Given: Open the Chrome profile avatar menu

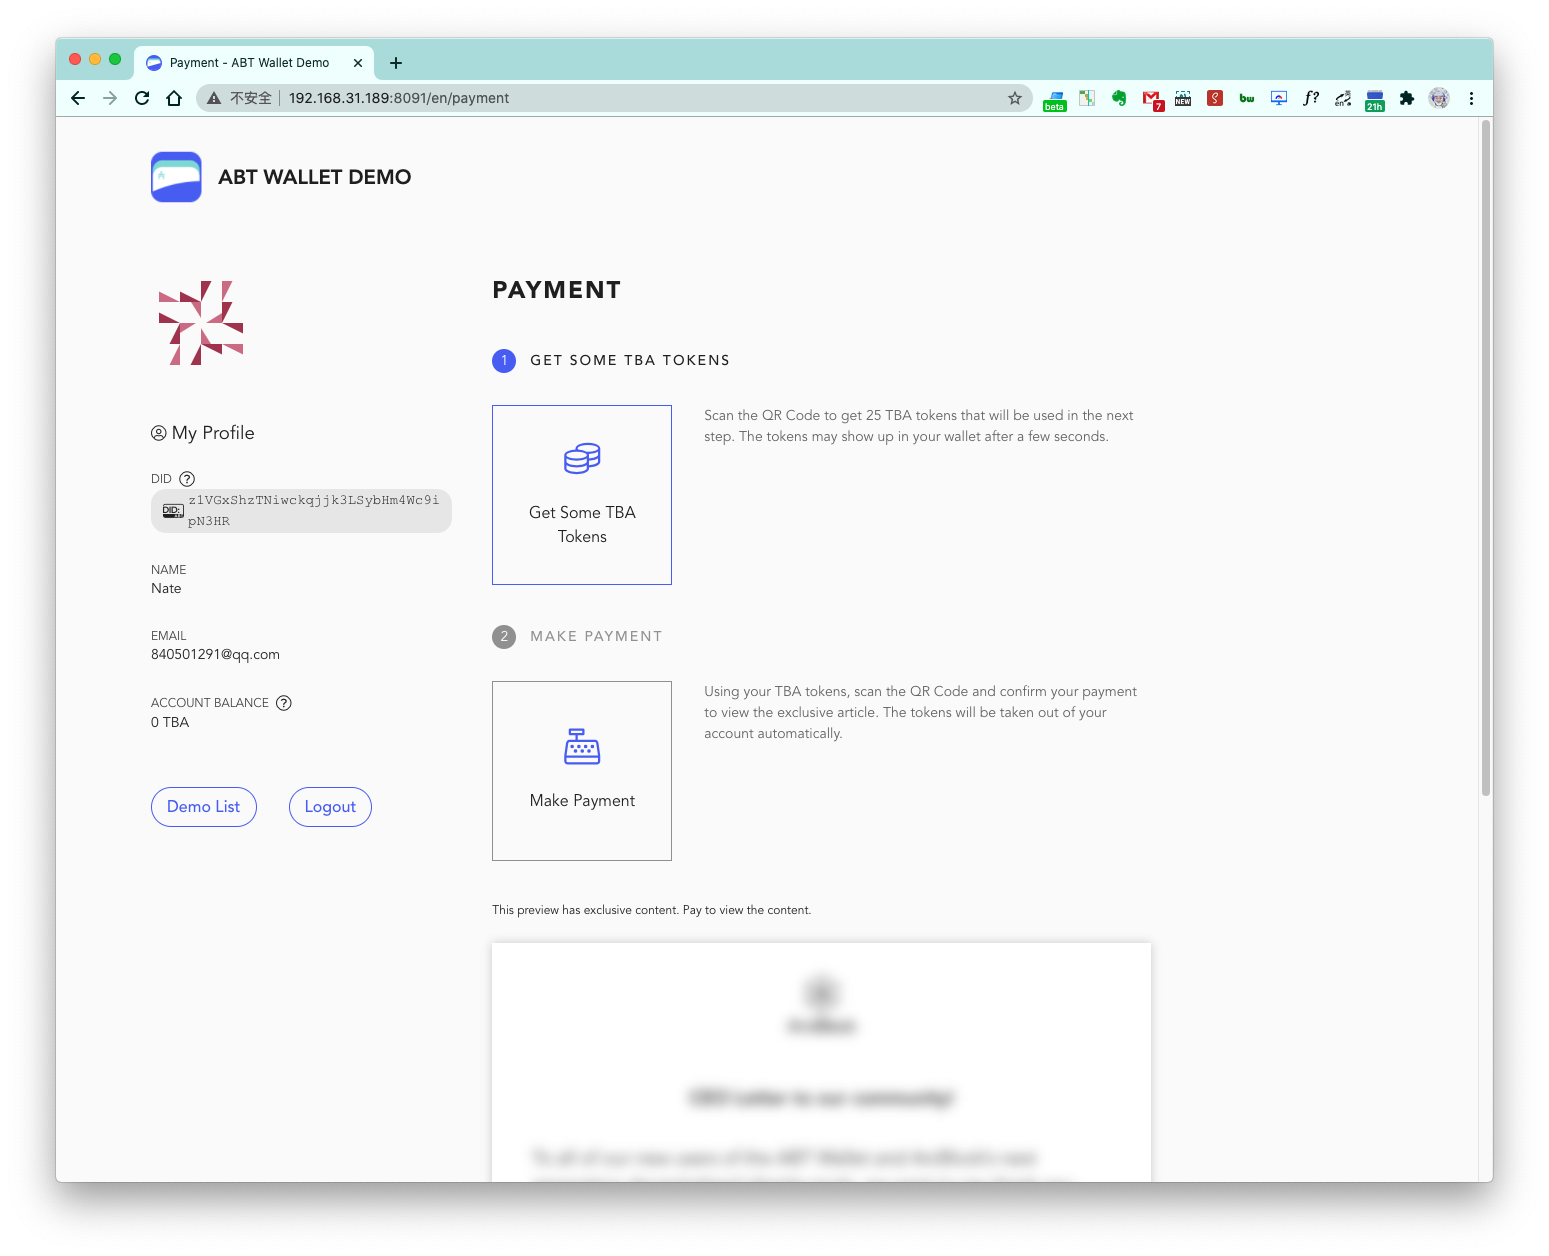Looking at the screenshot, I should pyautogui.click(x=1439, y=98).
